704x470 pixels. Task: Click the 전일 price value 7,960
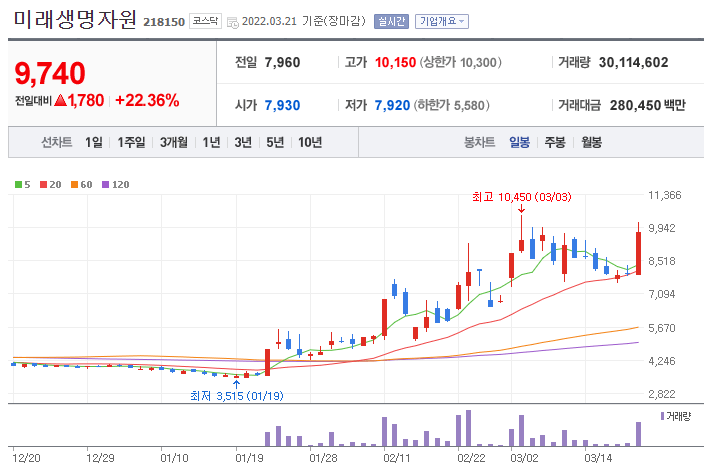tap(282, 62)
